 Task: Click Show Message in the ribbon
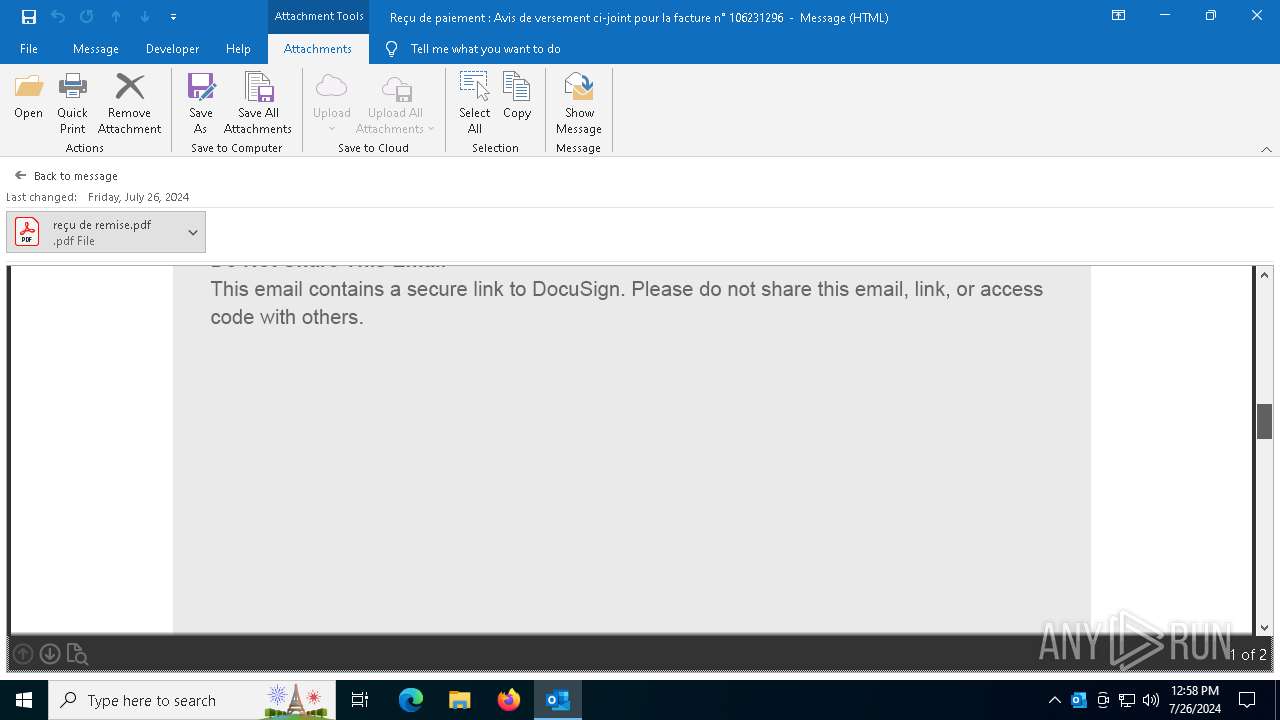[x=579, y=103]
